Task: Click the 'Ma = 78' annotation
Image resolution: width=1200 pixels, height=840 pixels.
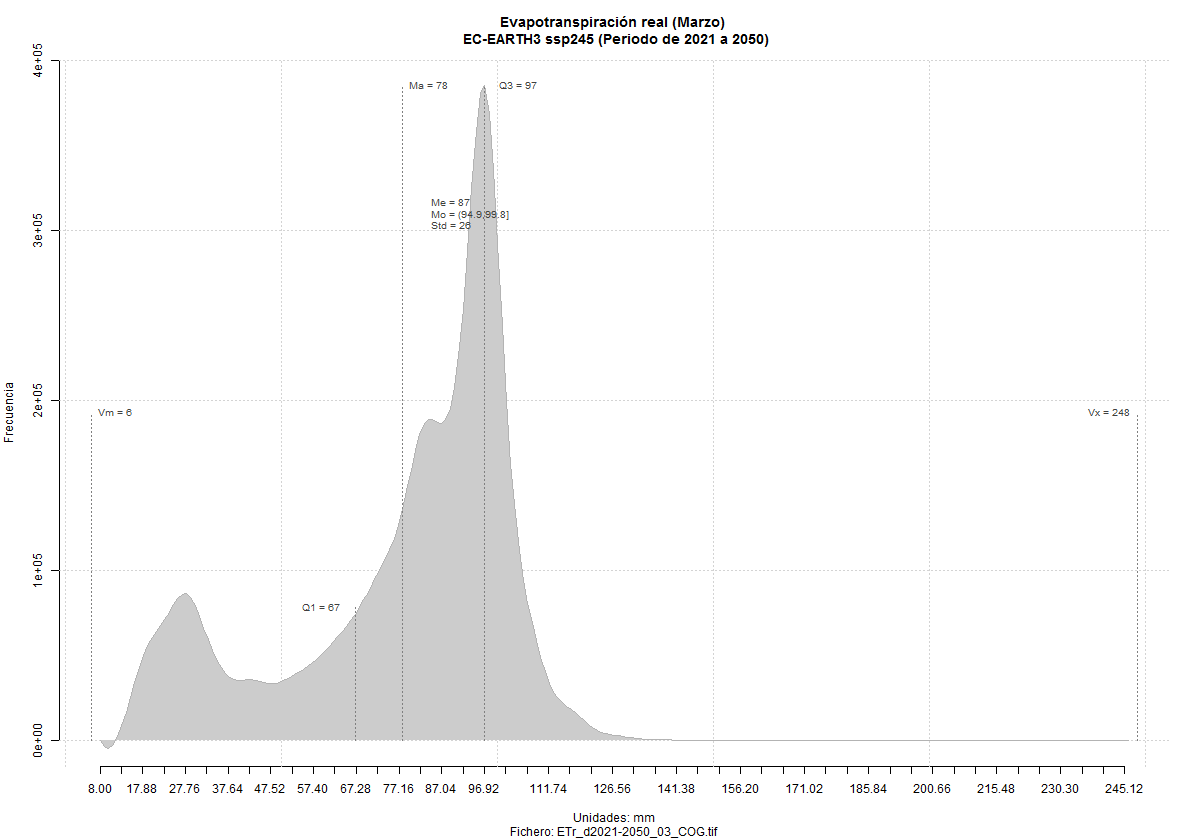Action: [428, 86]
